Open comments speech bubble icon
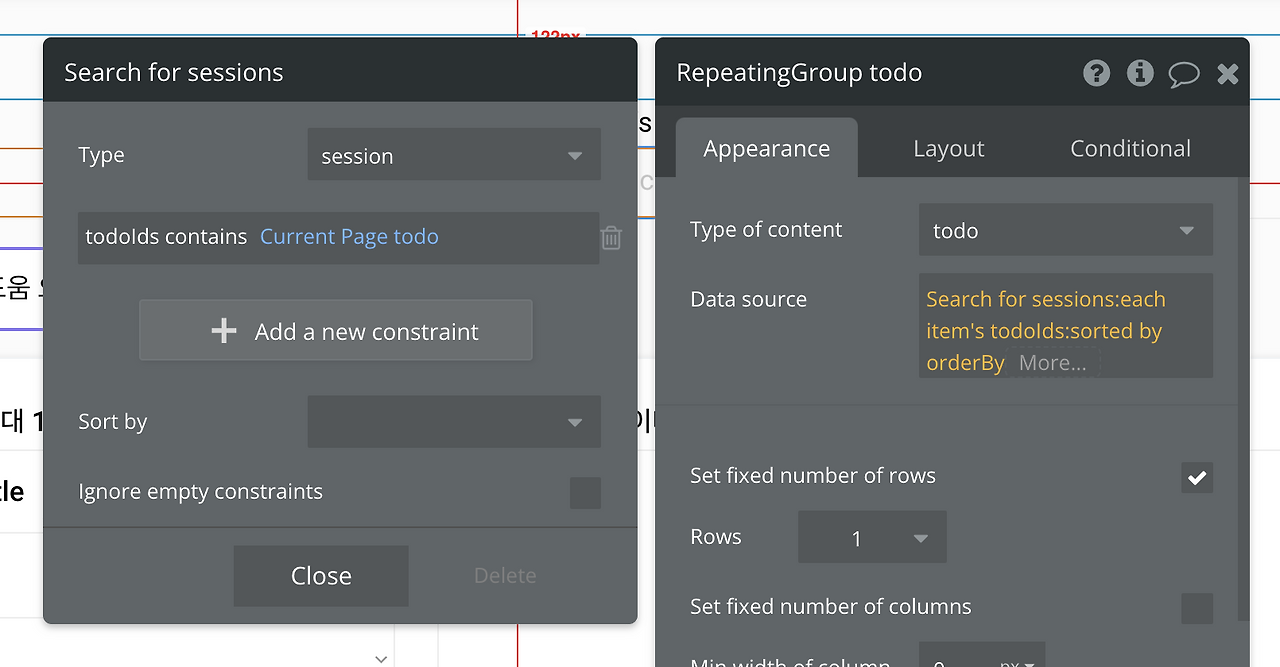This screenshot has width=1280, height=667. [1184, 74]
